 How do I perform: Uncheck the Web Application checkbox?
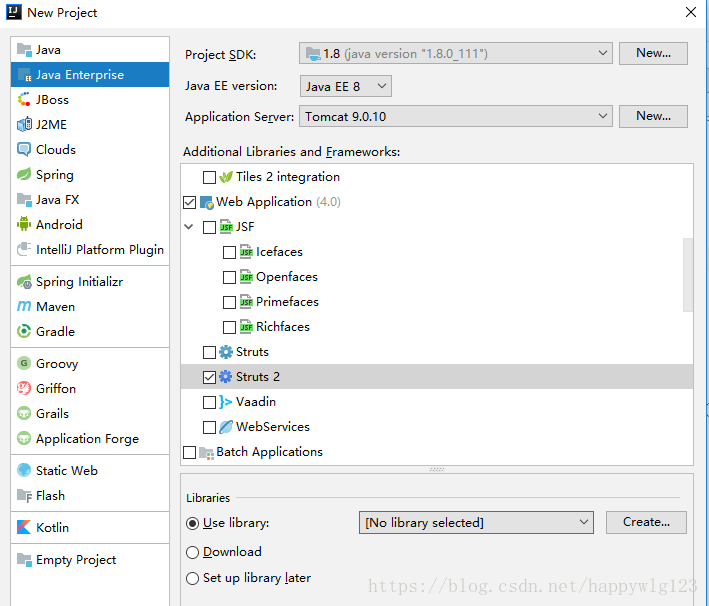click(189, 202)
